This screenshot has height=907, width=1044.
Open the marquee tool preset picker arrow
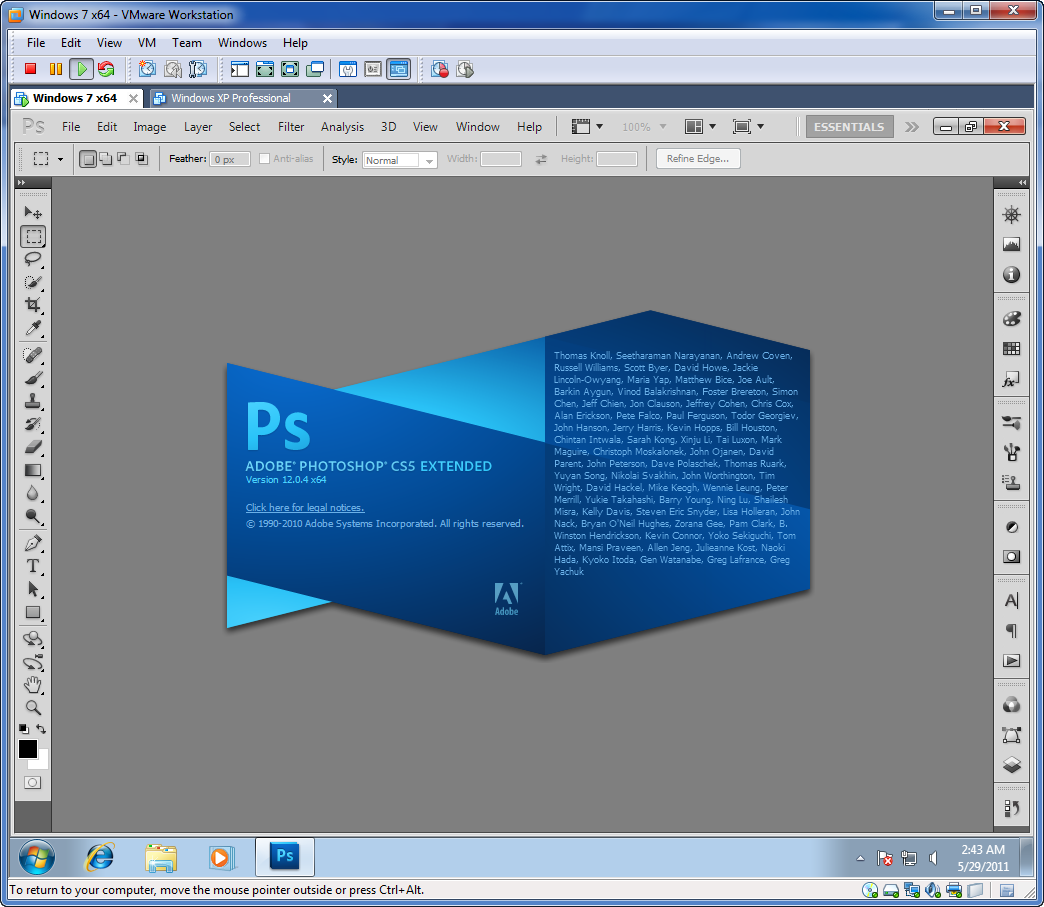tap(61, 159)
